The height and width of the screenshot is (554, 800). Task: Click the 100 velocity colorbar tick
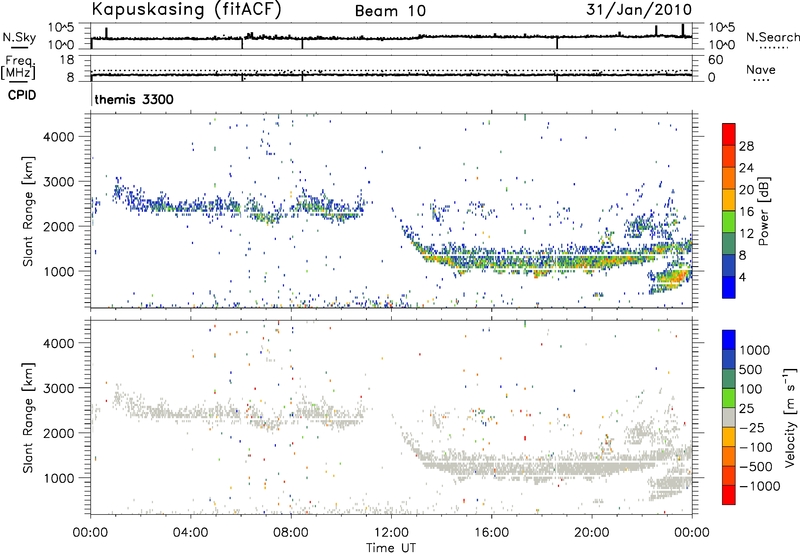[751, 389]
